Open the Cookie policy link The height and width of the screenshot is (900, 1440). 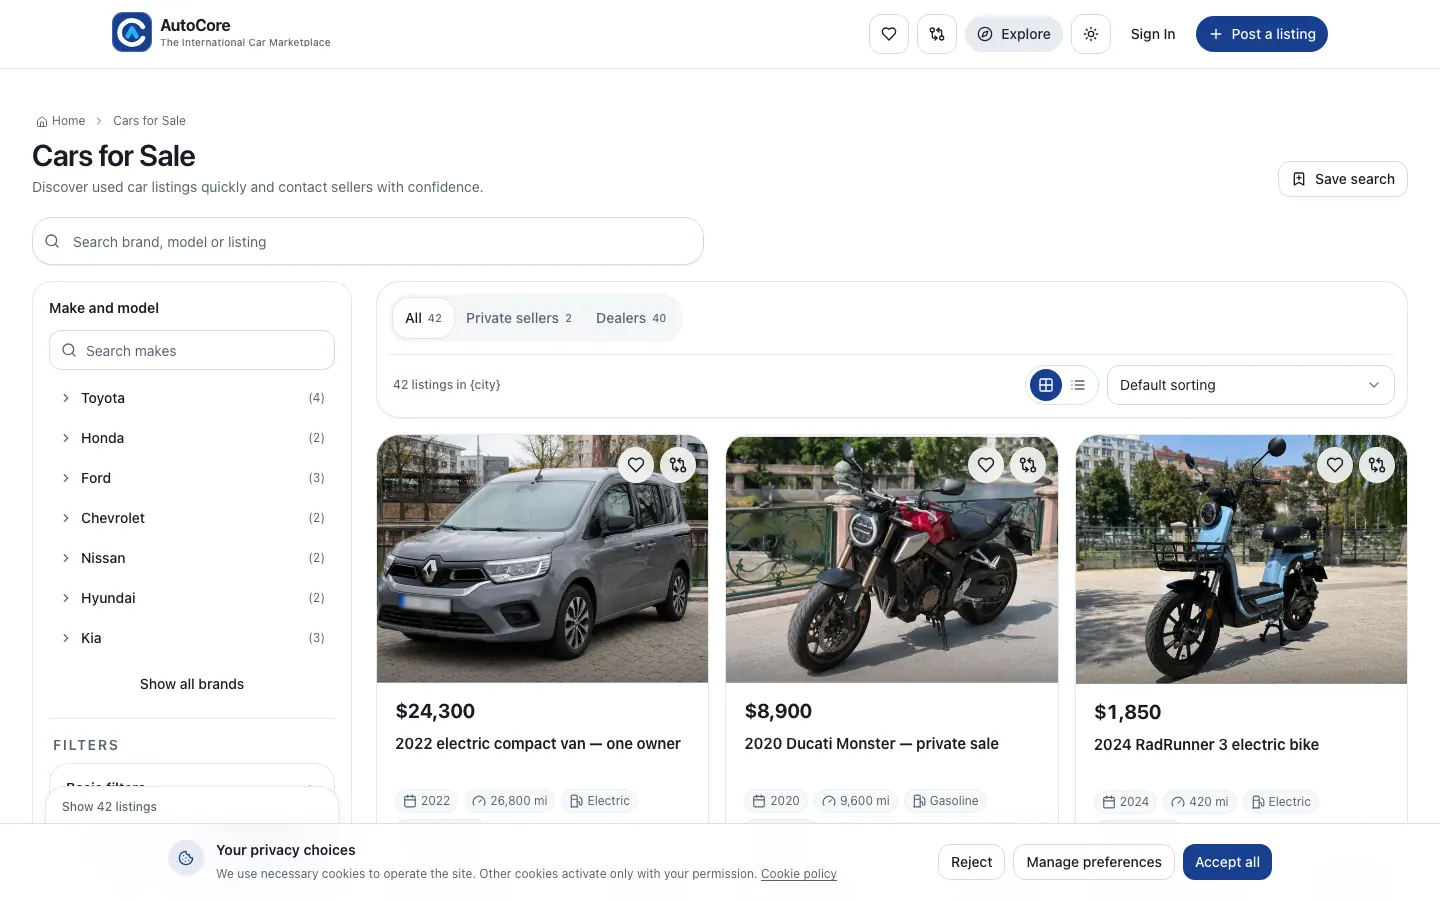[x=799, y=874]
